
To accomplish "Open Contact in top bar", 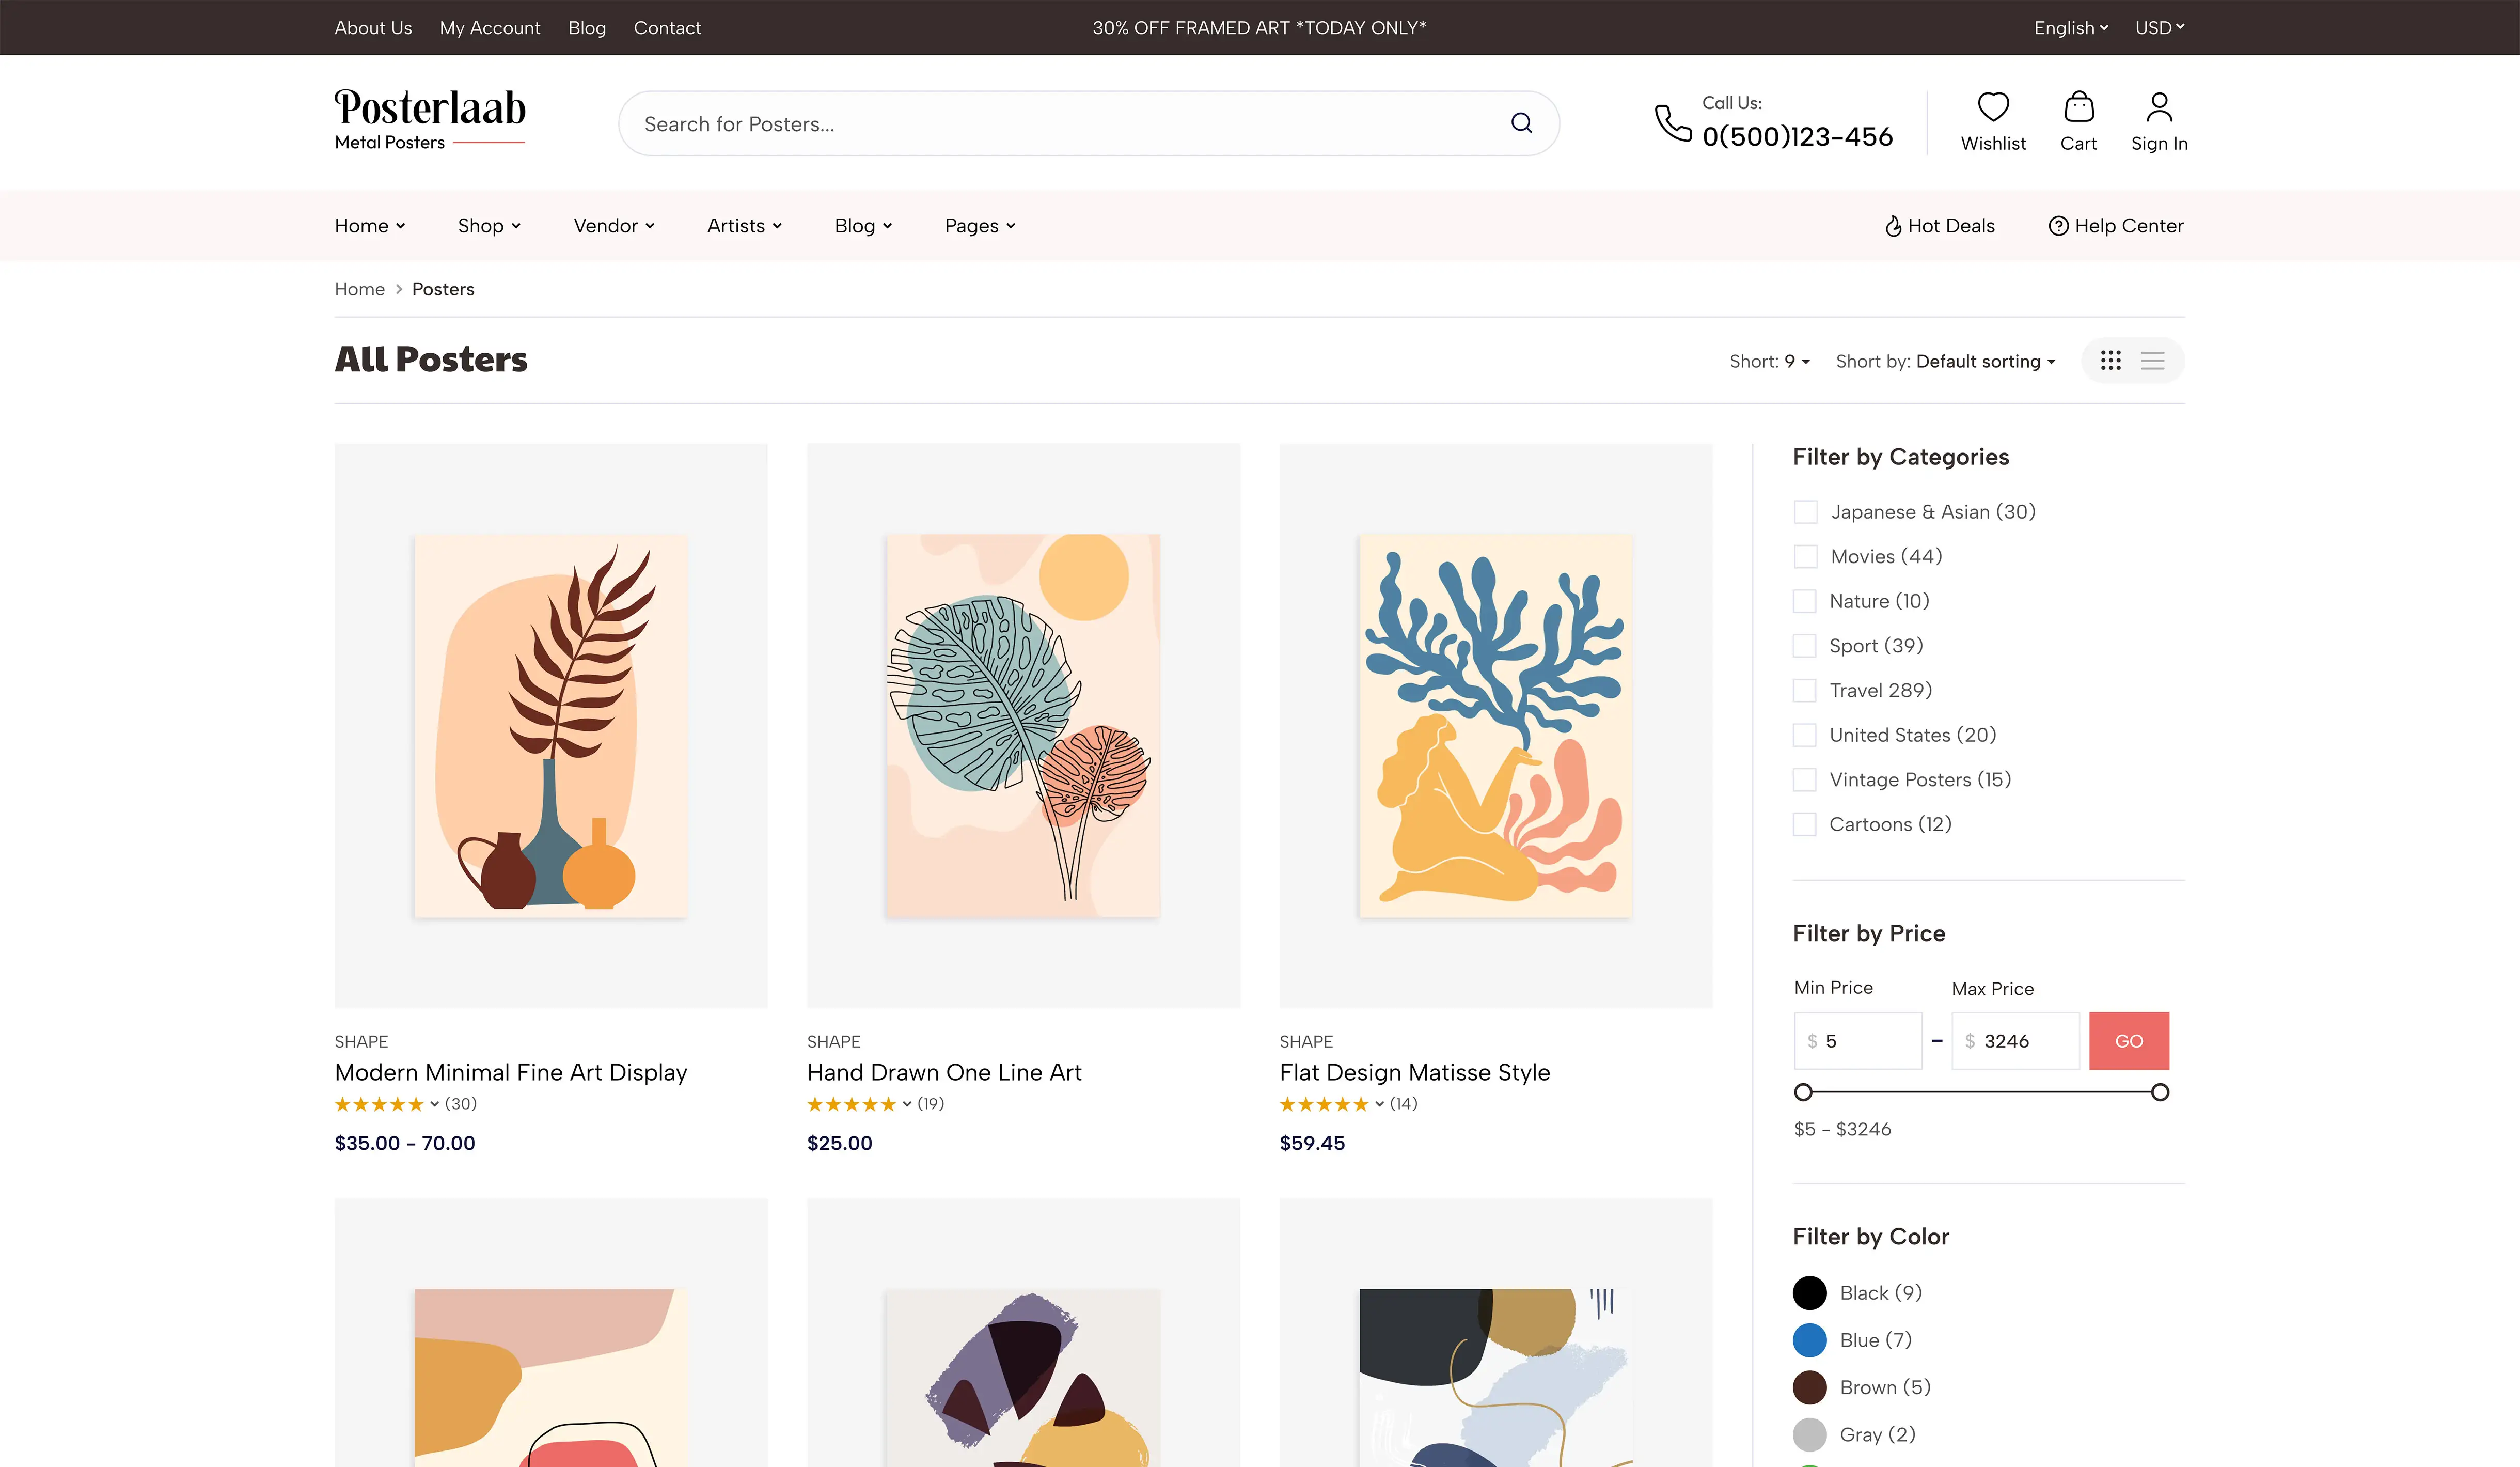I will click(667, 28).
